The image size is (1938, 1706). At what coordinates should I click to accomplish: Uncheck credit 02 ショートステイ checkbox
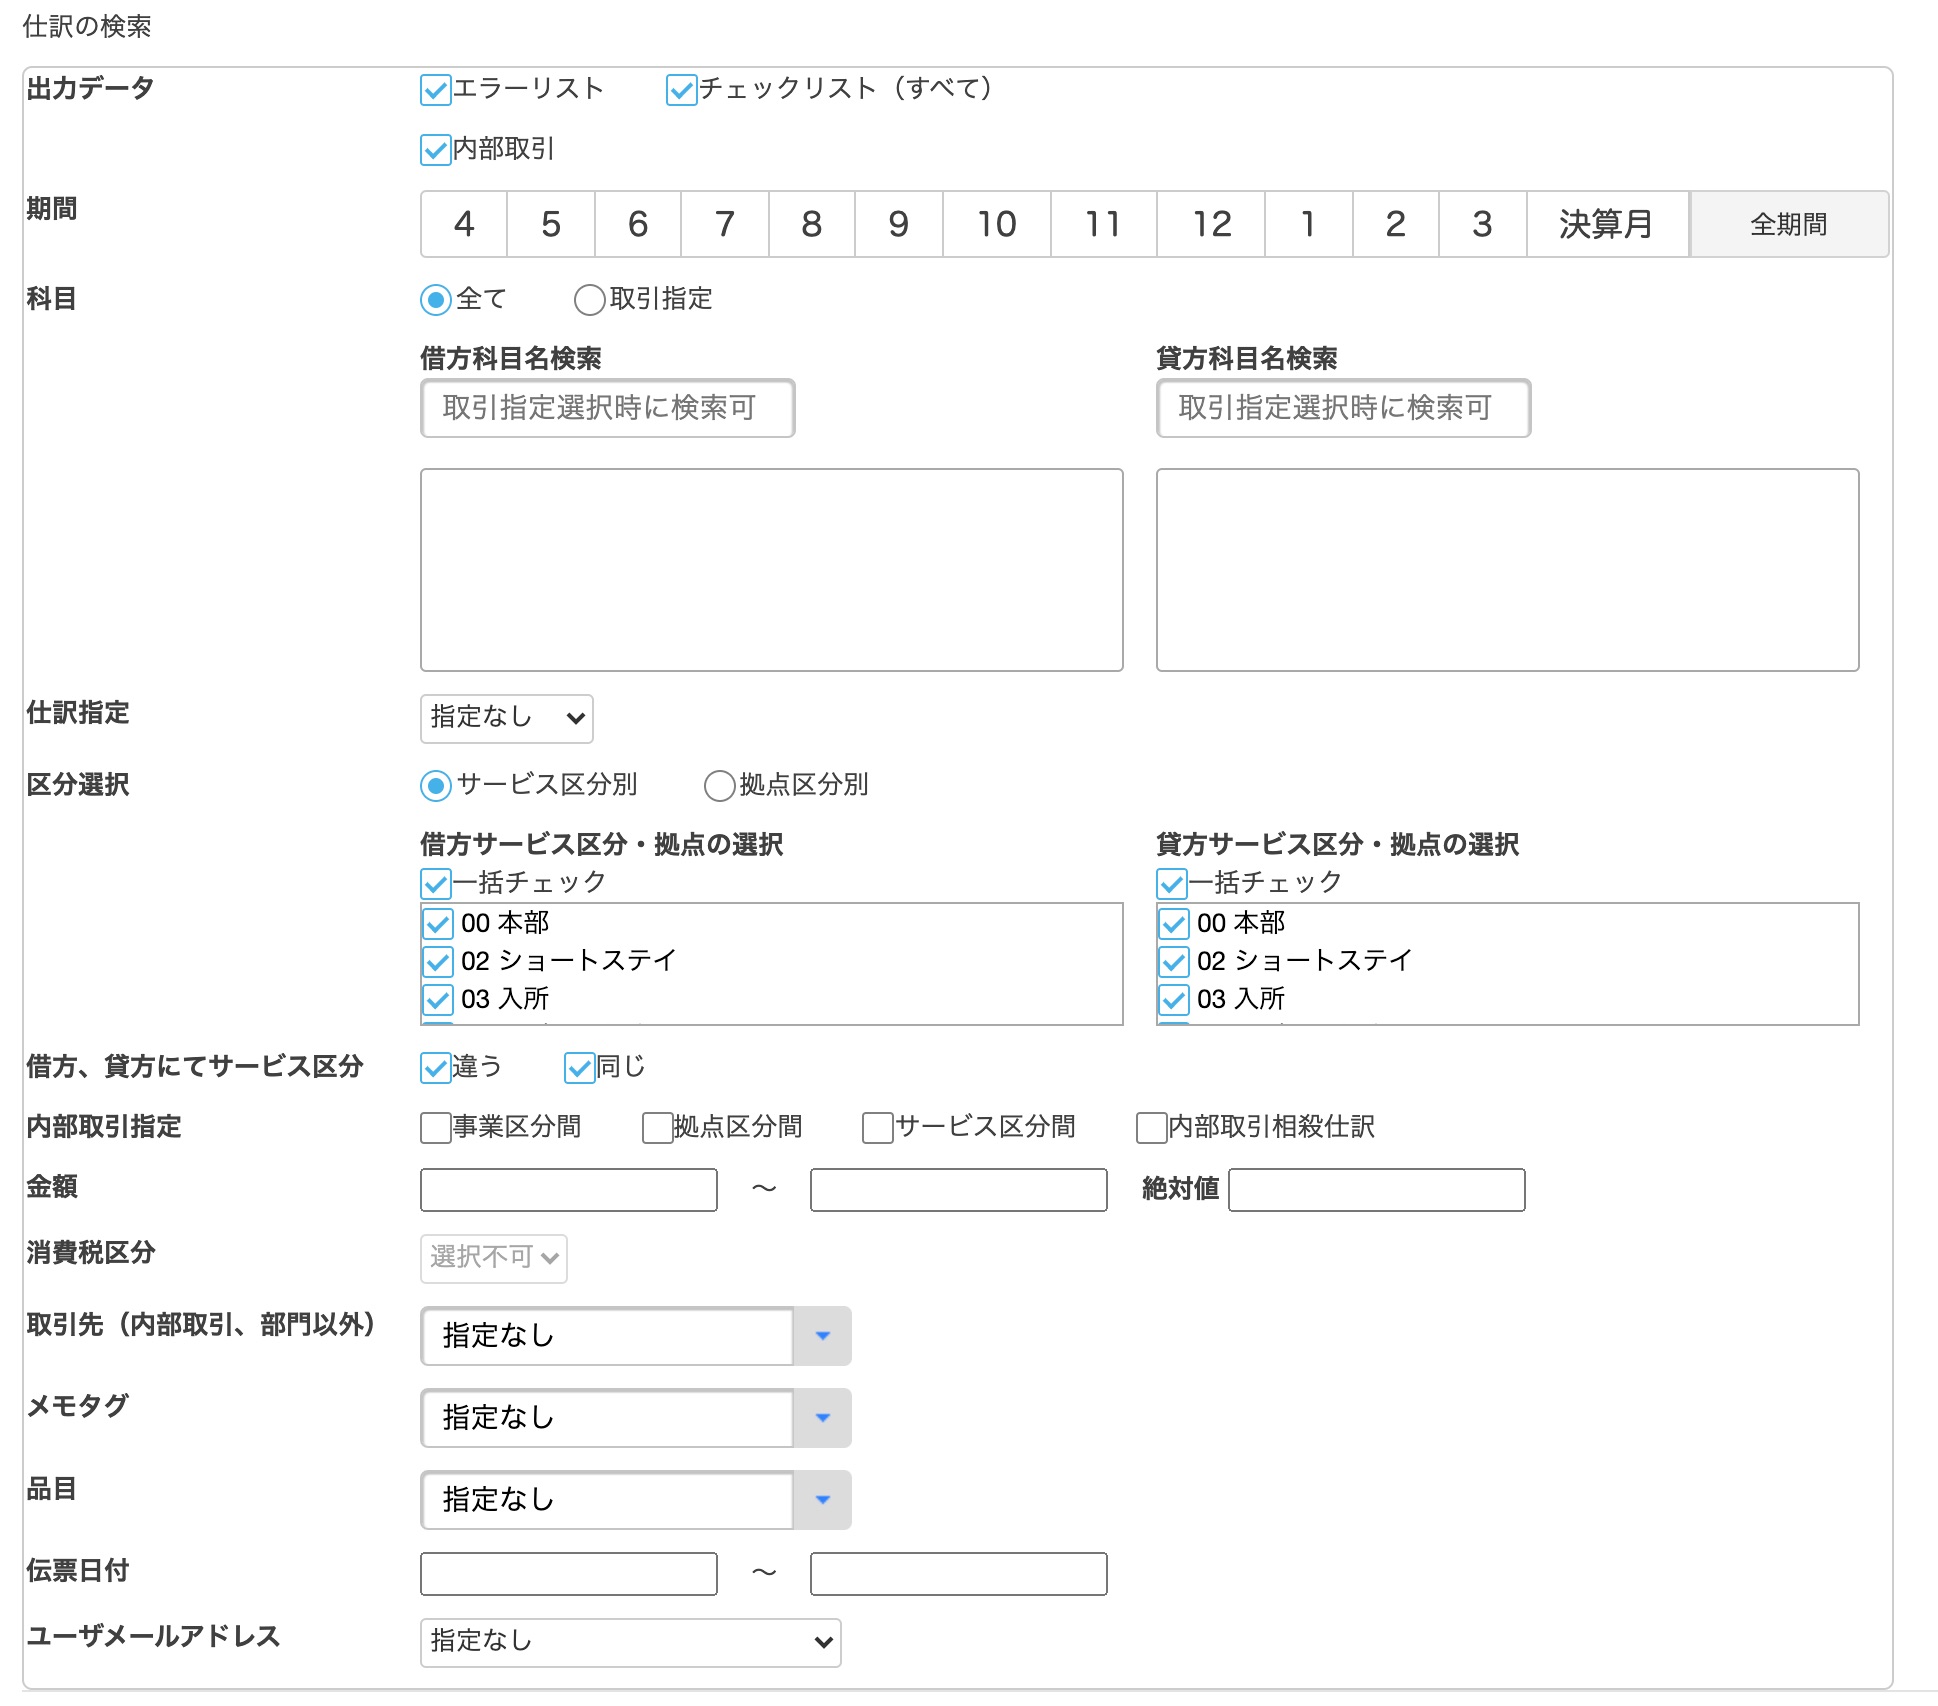coord(1174,962)
